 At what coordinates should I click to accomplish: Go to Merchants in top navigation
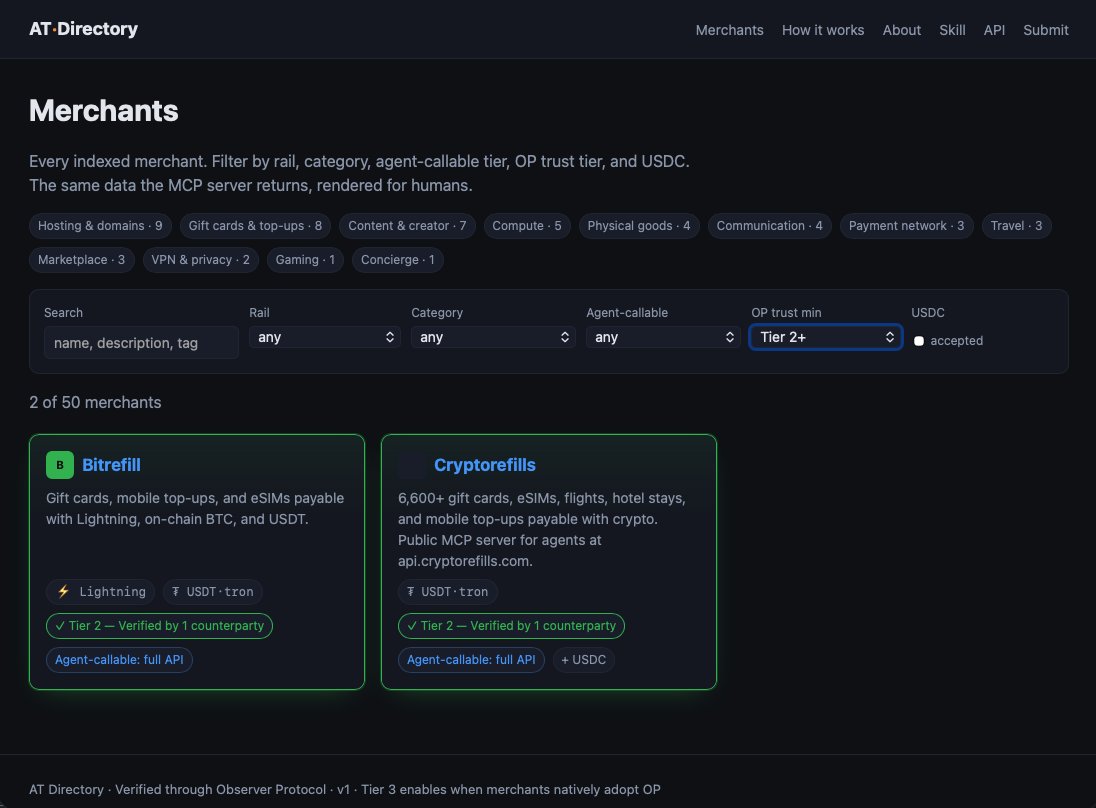[x=729, y=30]
